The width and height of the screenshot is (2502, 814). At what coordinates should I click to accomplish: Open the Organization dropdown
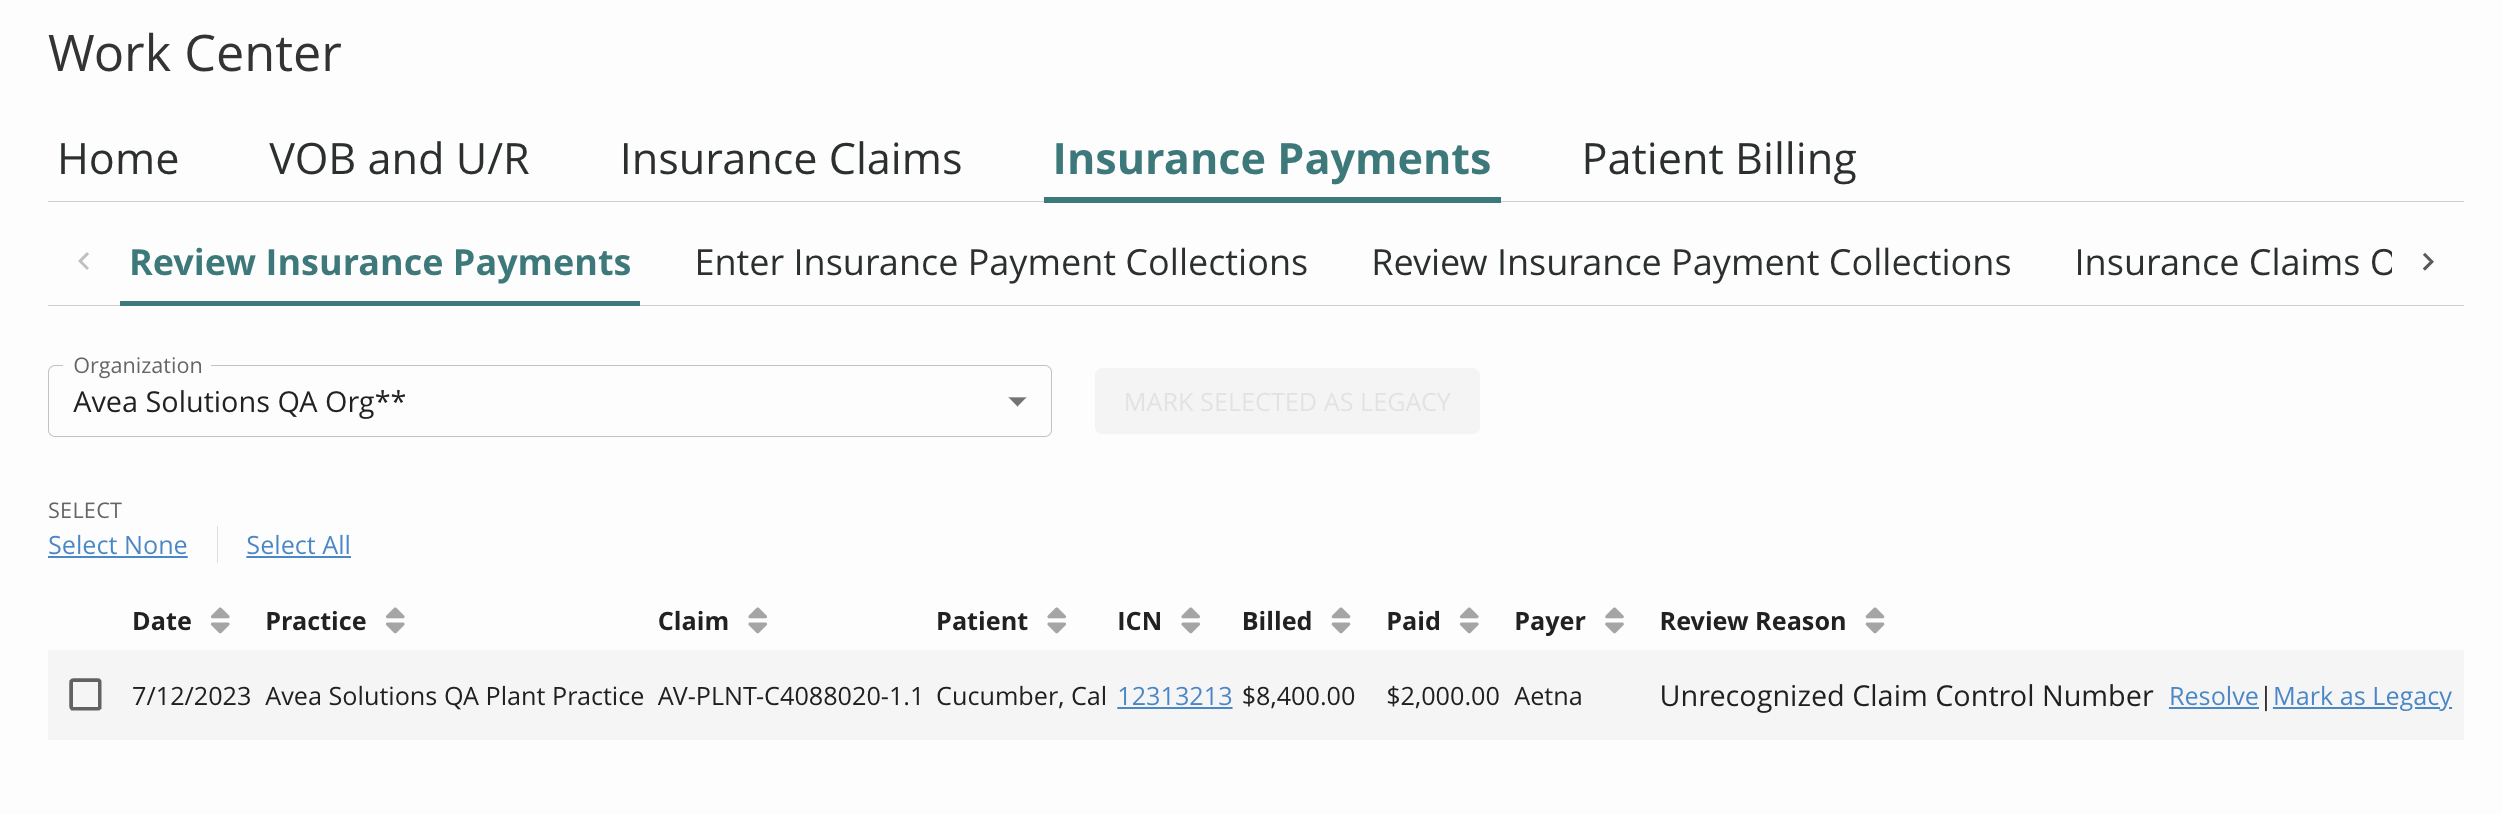(550, 401)
